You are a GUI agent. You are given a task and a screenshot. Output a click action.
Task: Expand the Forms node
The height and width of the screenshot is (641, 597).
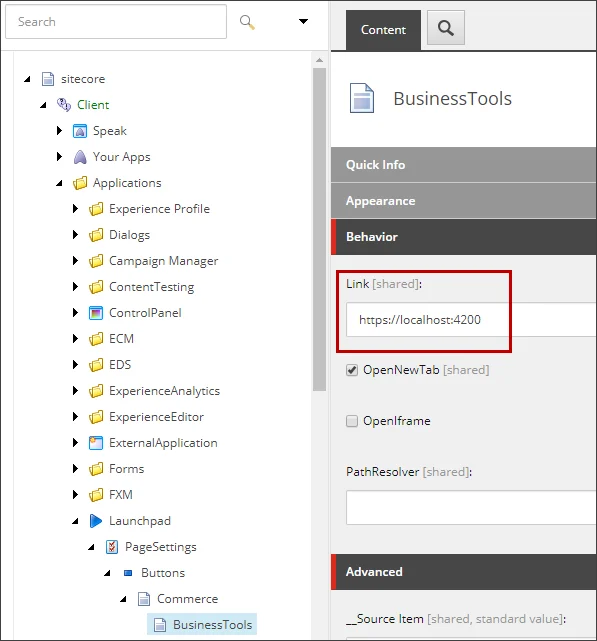[75, 468]
